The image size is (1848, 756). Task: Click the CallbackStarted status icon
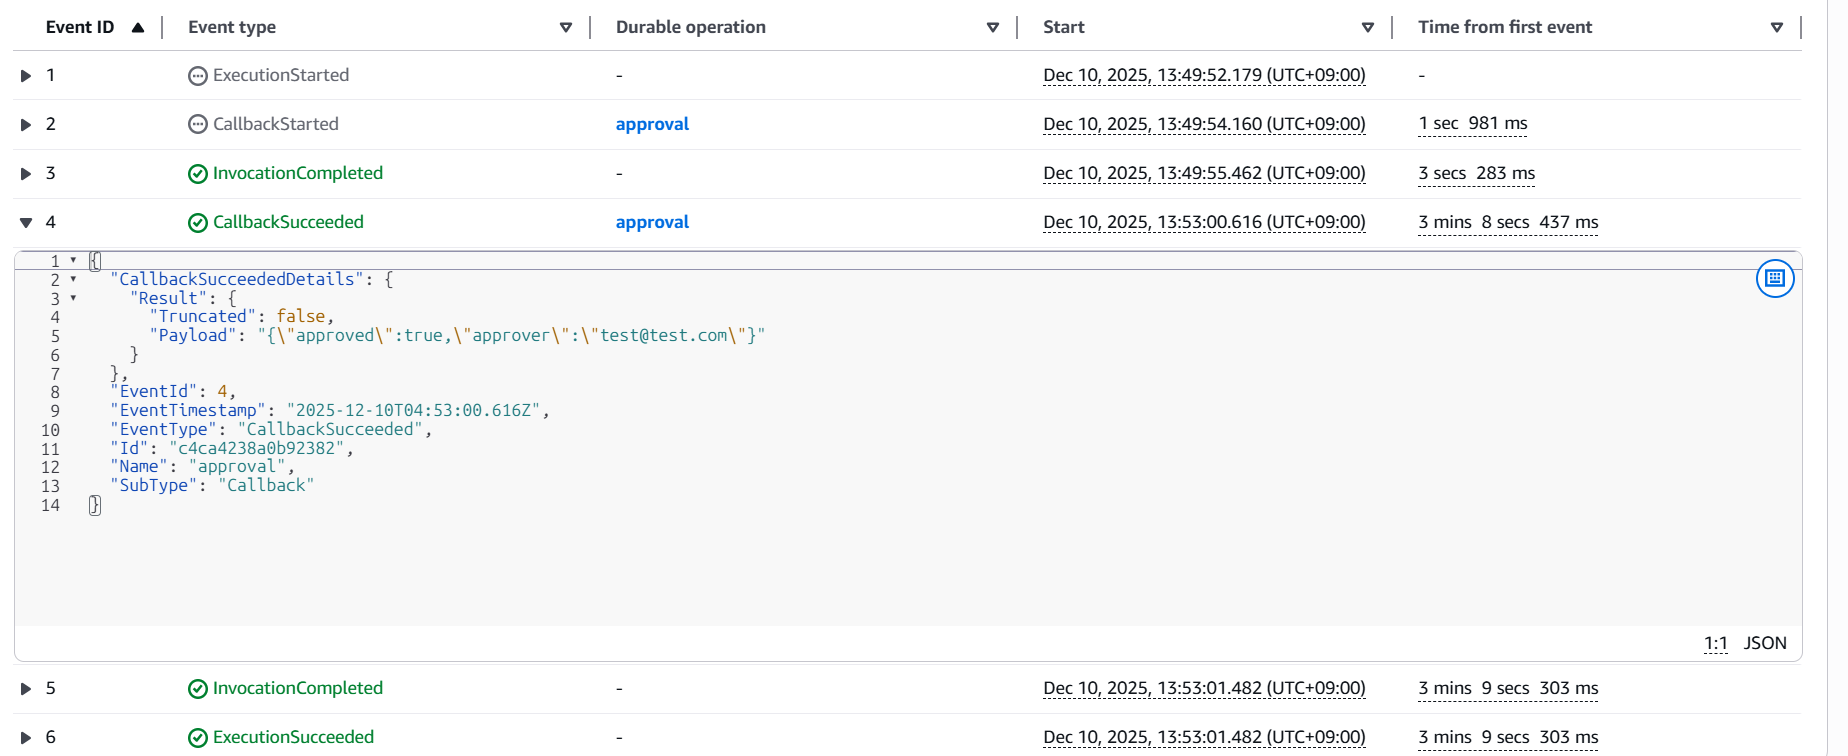click(x=198, y=125)
